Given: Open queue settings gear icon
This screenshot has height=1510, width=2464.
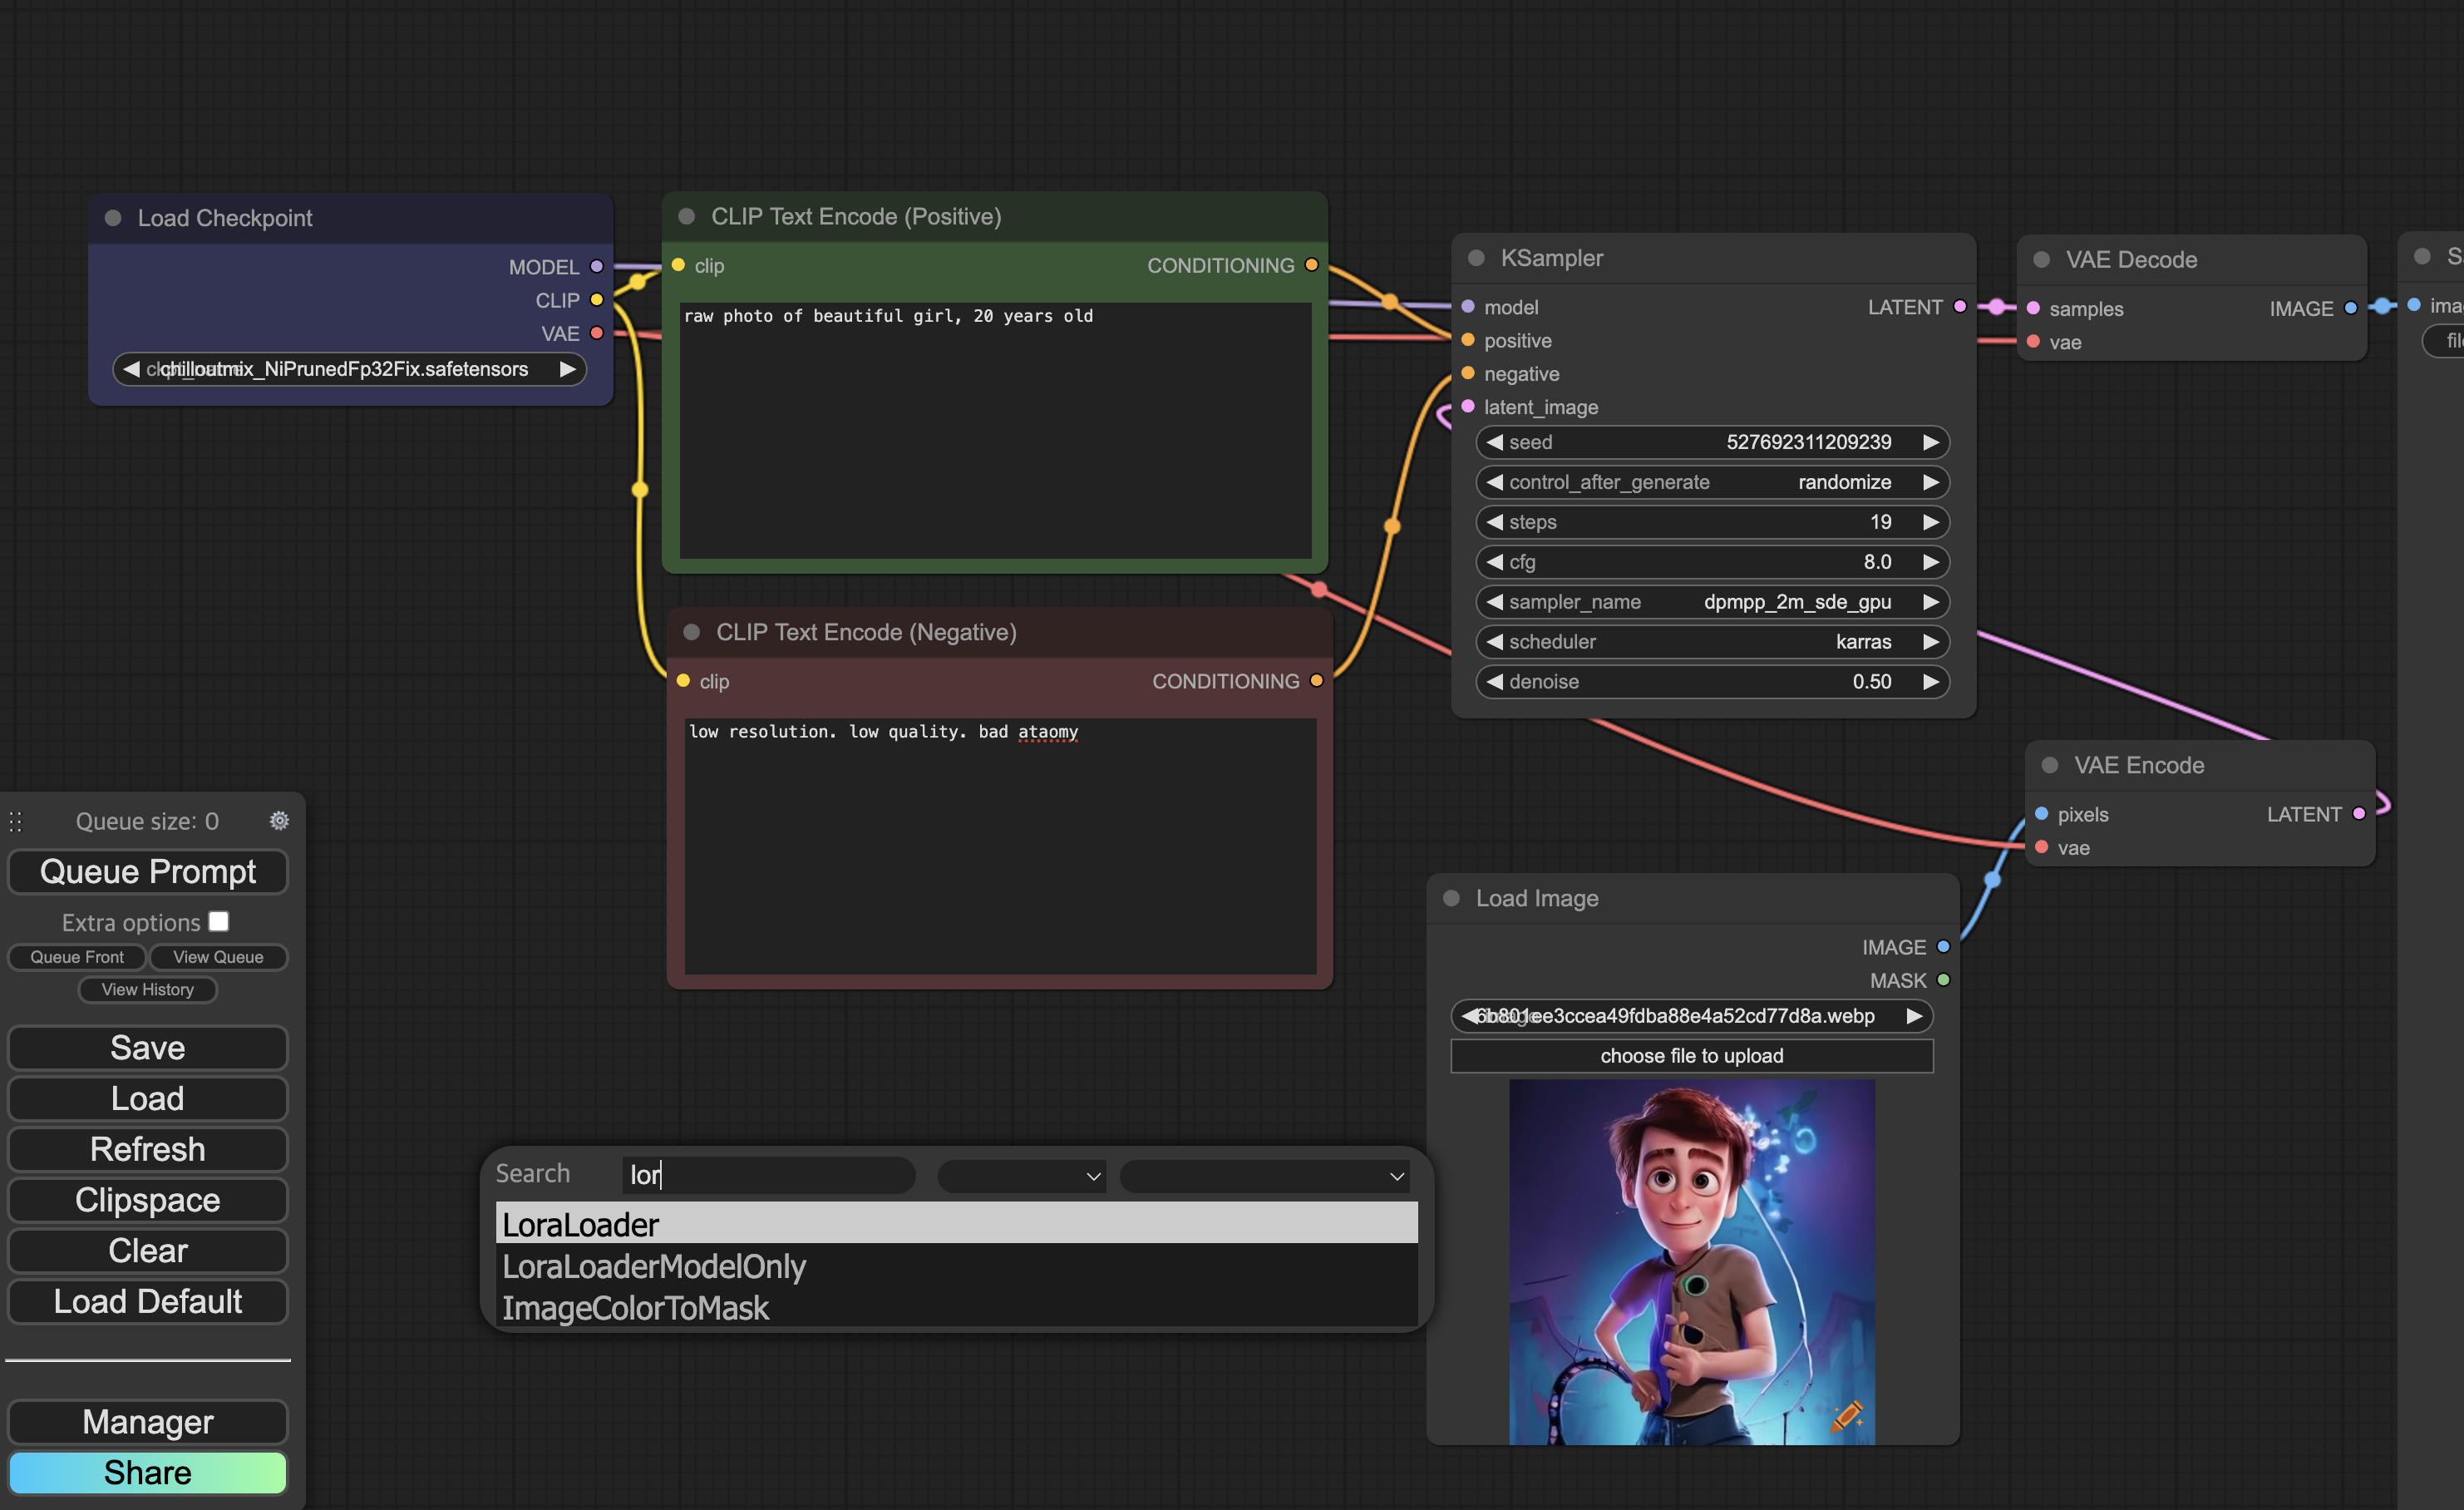Looking at the screenshot, I should (279, 821).
